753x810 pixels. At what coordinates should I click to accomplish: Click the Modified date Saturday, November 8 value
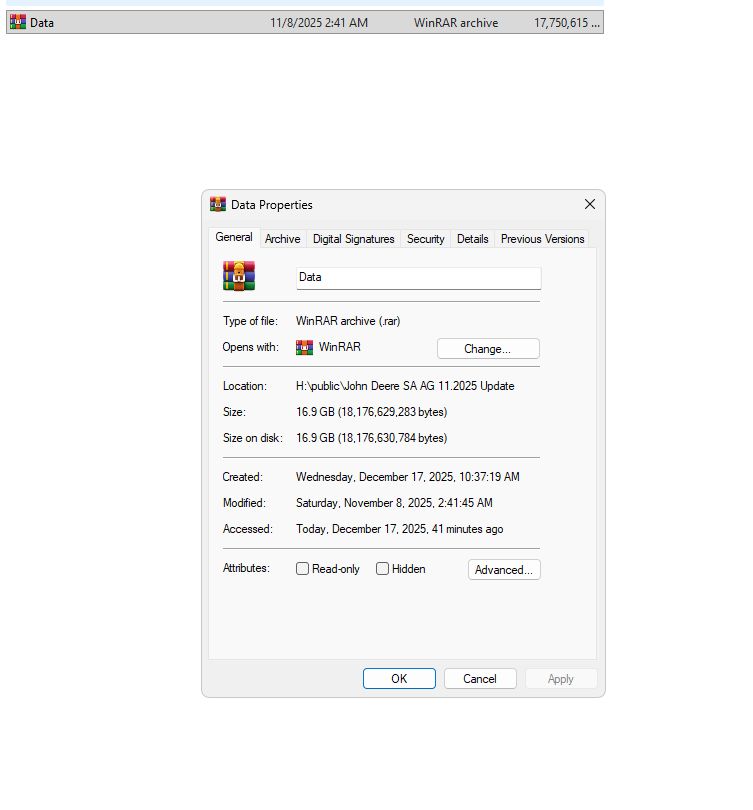pyautogui.click(x=394, y=503)
